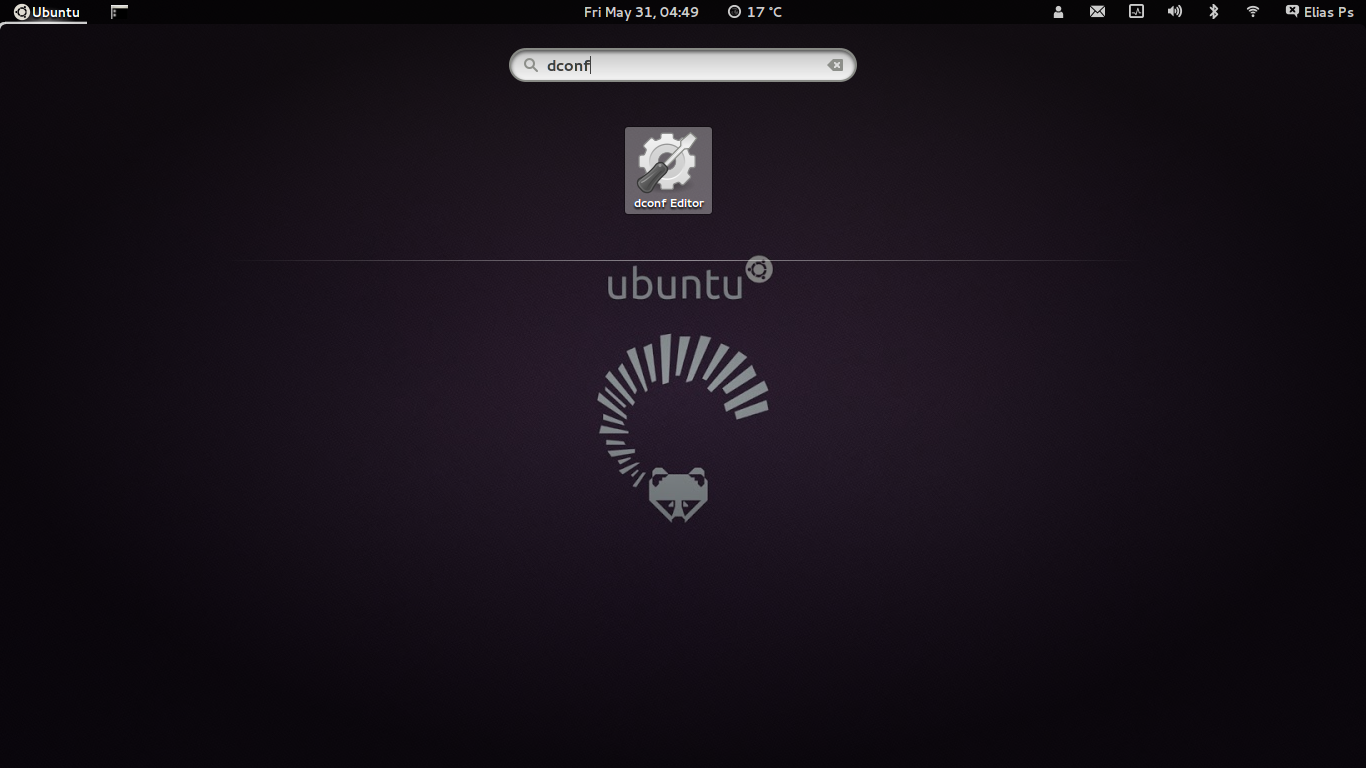Click the Ubuntu activities menu label
This screenshot has width=1366, height=768.
click(x=56, y=12)
